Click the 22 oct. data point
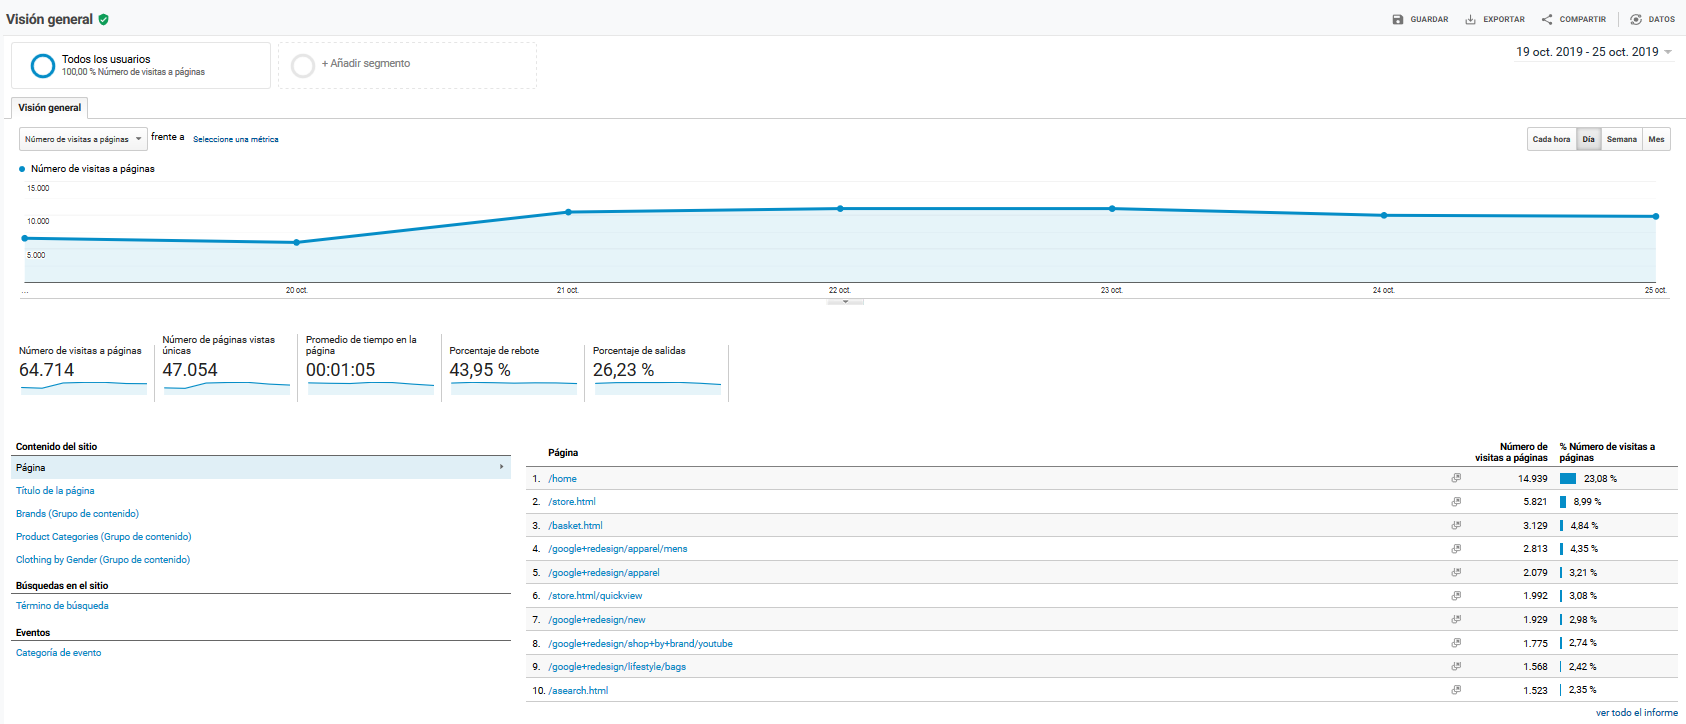The height and width of the screenshot is (724, 1686). [x=840, y=209]
